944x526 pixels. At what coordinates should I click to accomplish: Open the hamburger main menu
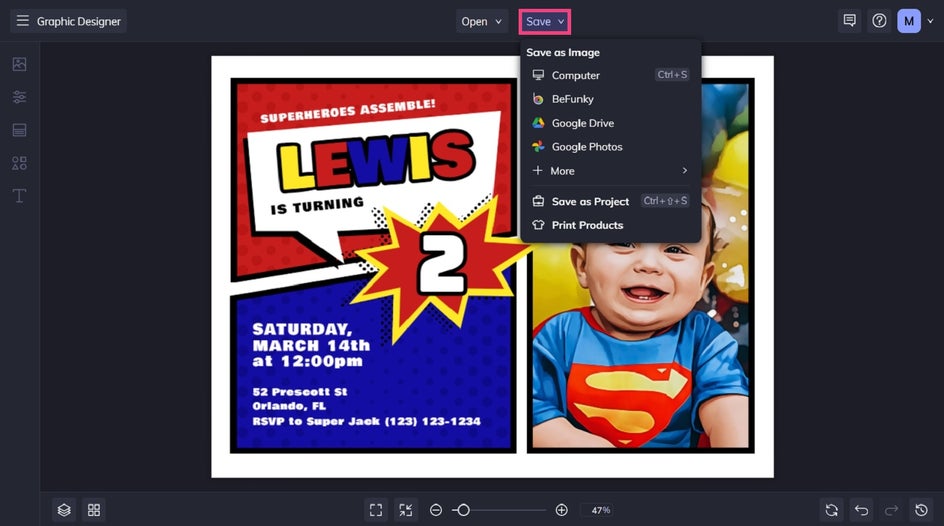[22, 21]
